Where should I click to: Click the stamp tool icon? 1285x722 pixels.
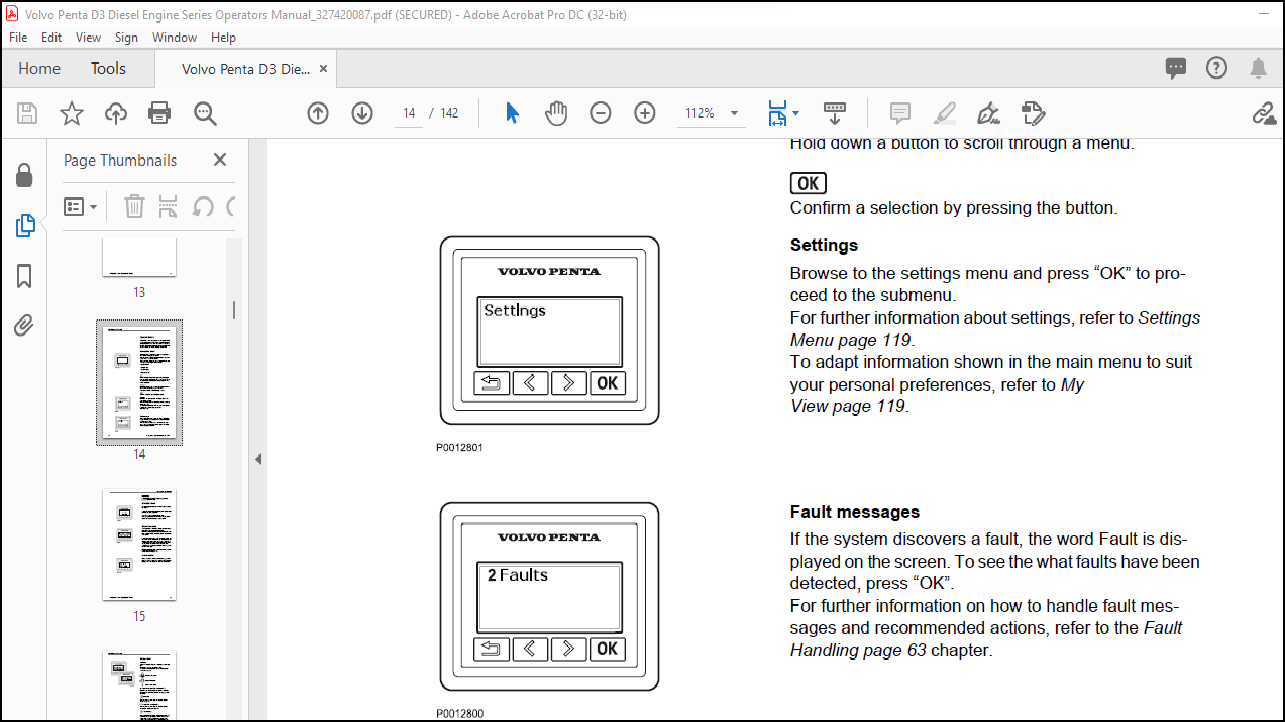1033,113
